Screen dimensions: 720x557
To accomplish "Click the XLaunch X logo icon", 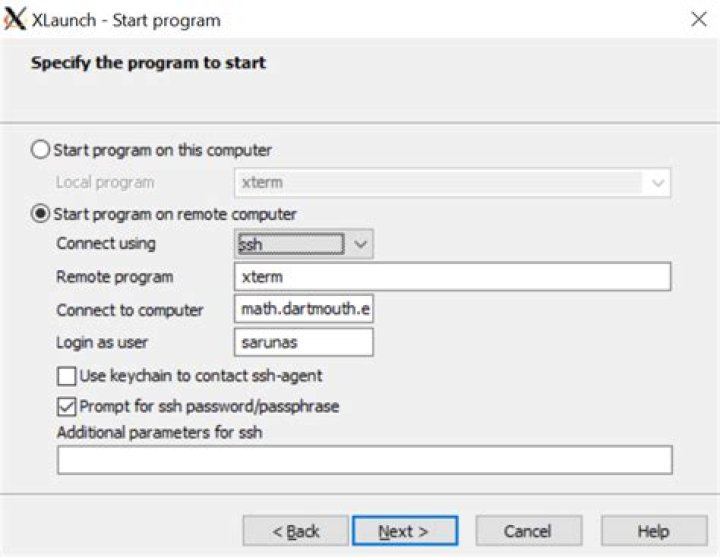I will click(x=15, y=19).
